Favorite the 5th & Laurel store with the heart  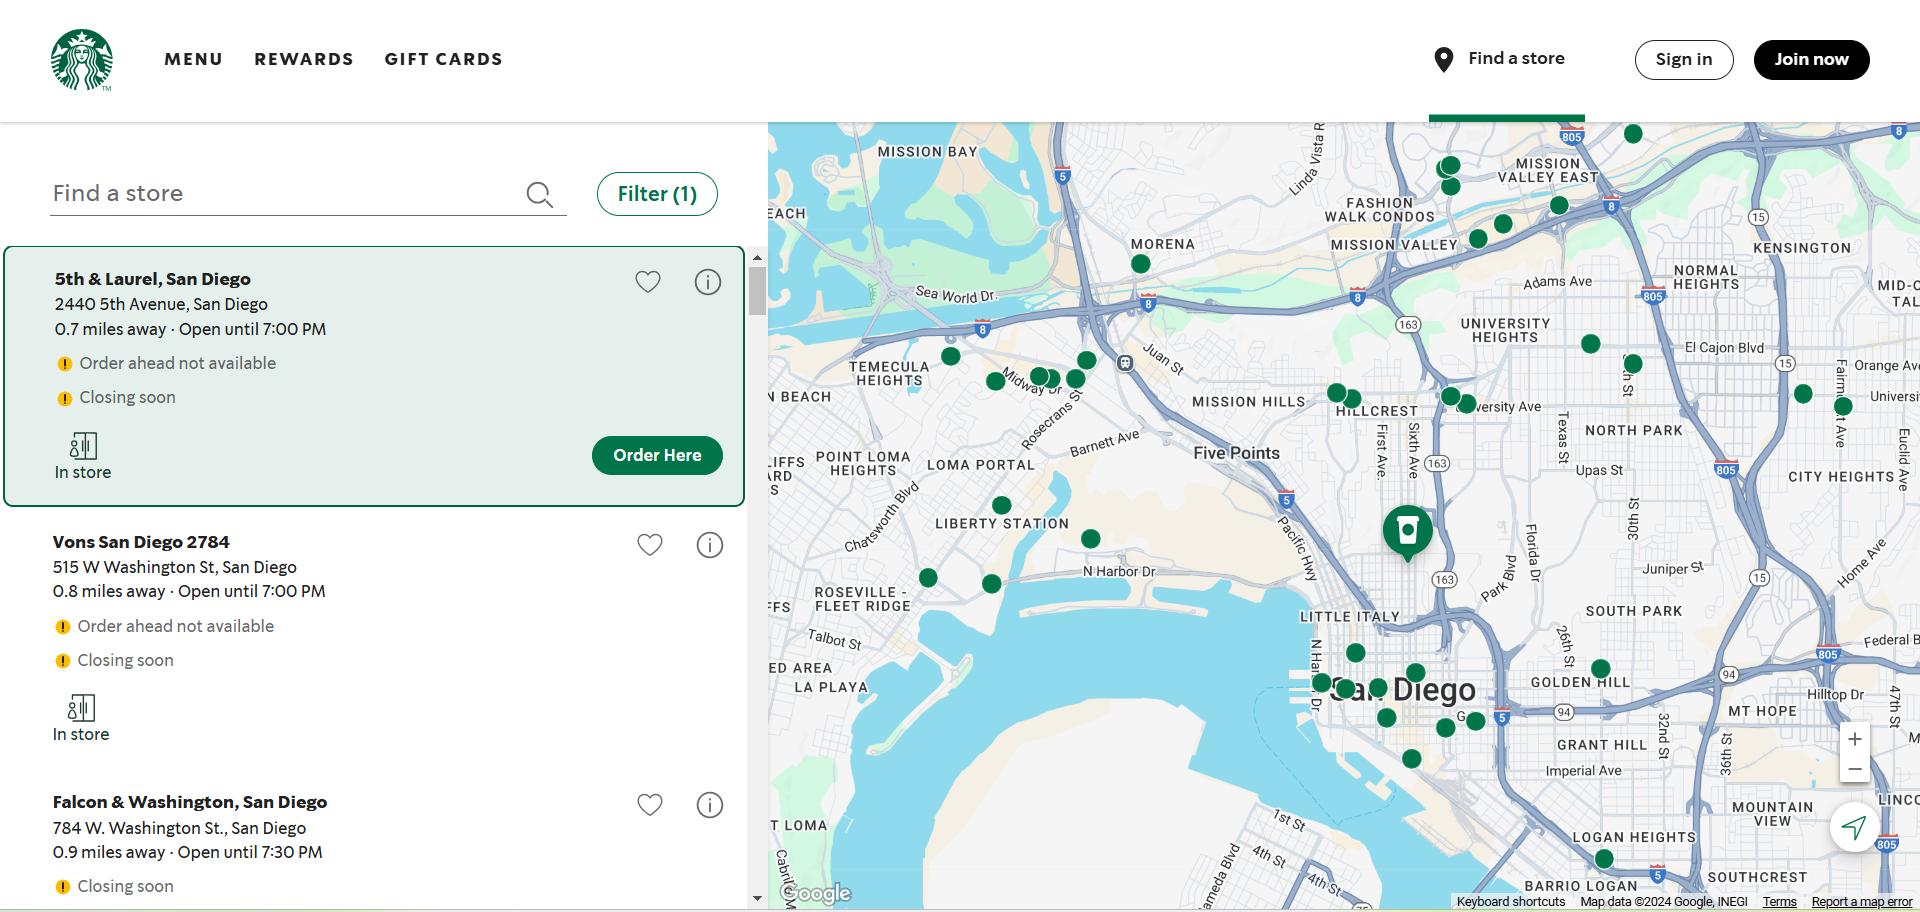click(648, 282)
